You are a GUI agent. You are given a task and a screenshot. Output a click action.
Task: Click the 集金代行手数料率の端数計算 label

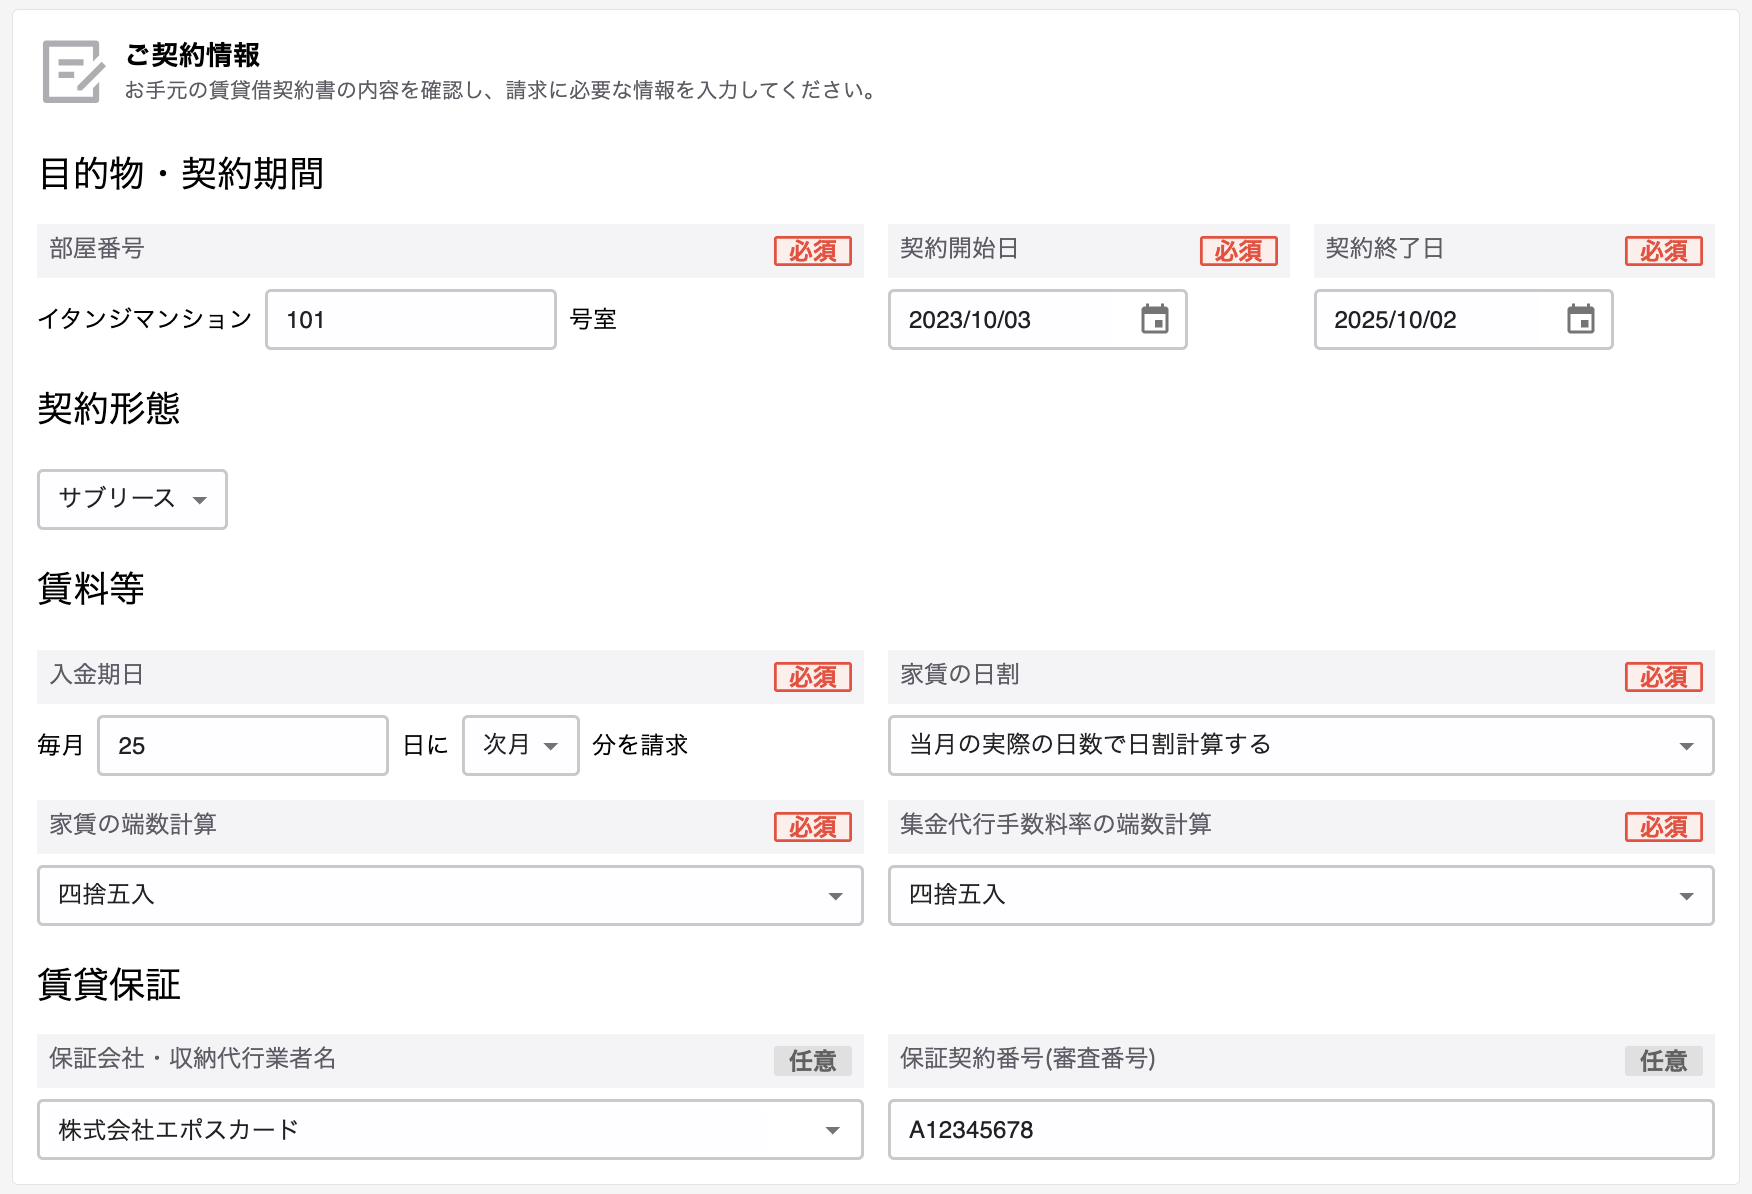[1056, 825]
